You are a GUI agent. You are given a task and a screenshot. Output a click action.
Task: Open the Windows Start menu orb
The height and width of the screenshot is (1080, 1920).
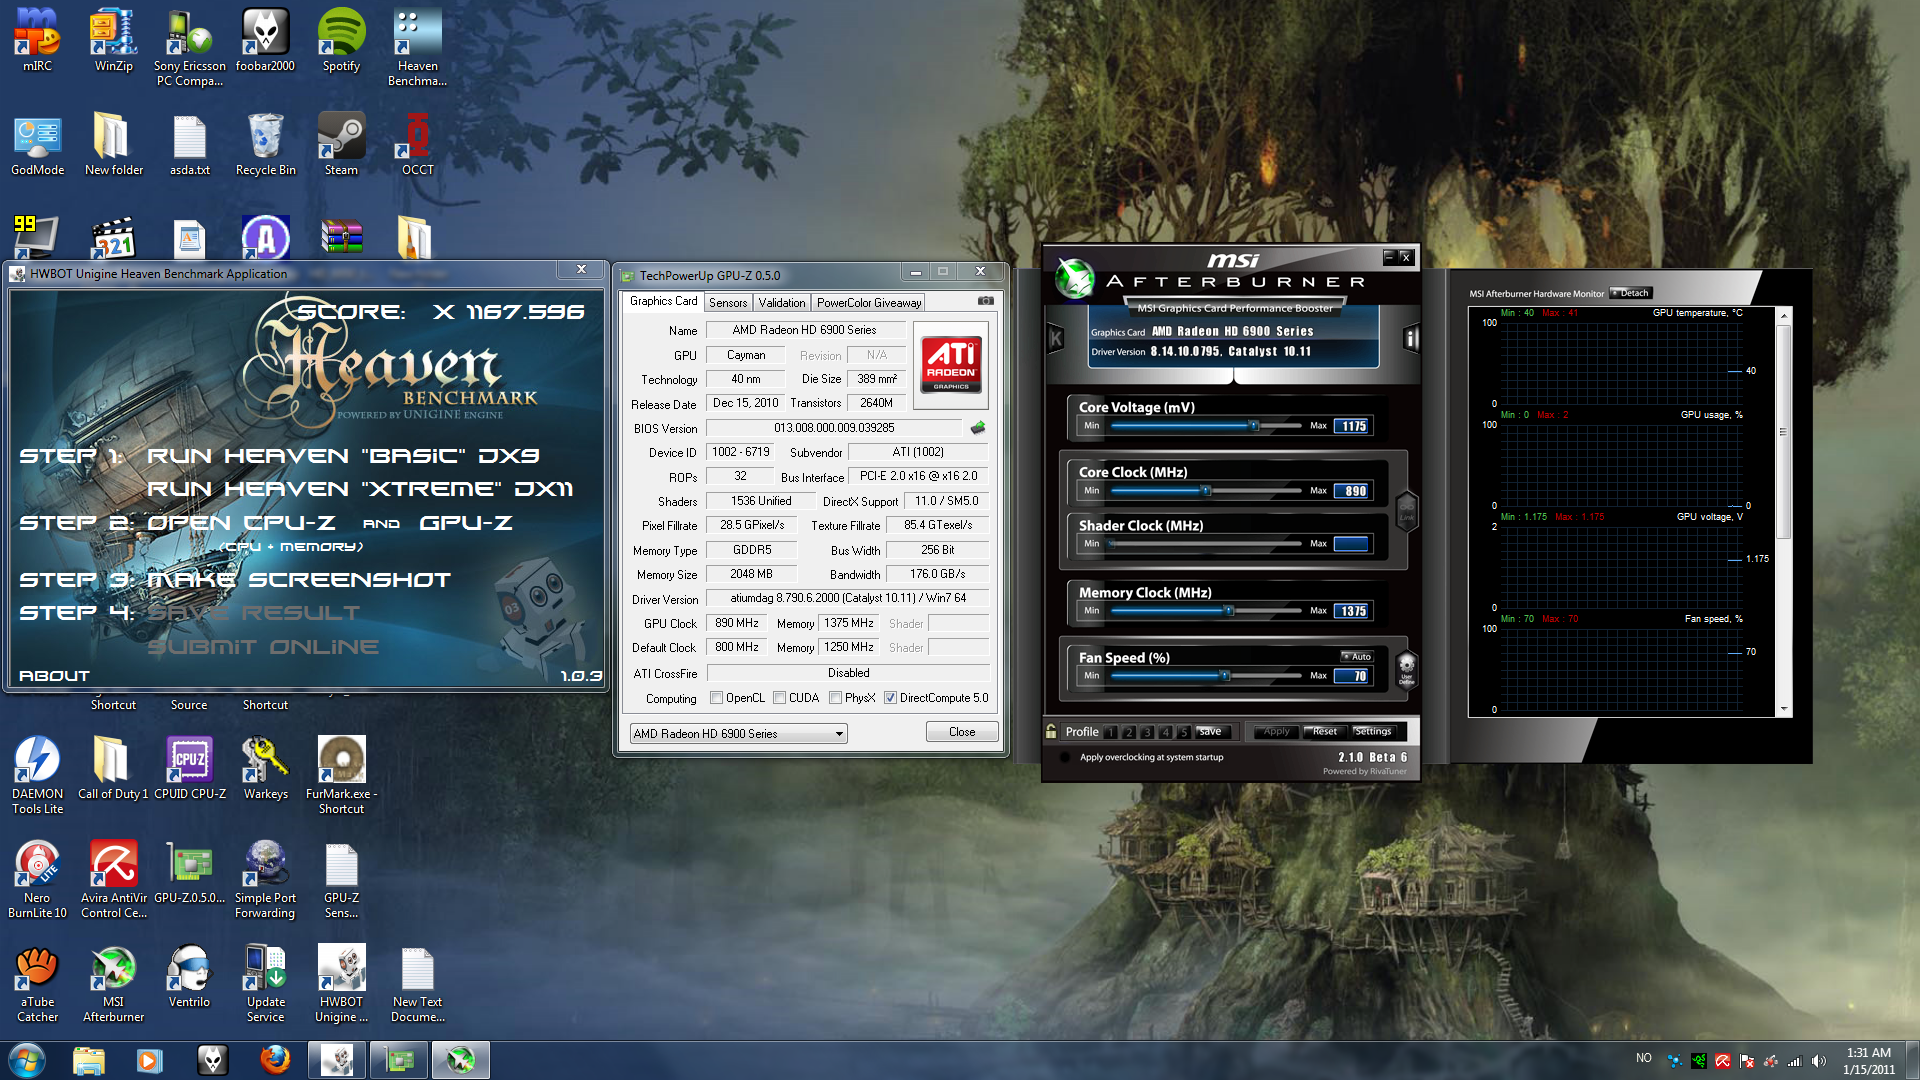click(27, 1060)
